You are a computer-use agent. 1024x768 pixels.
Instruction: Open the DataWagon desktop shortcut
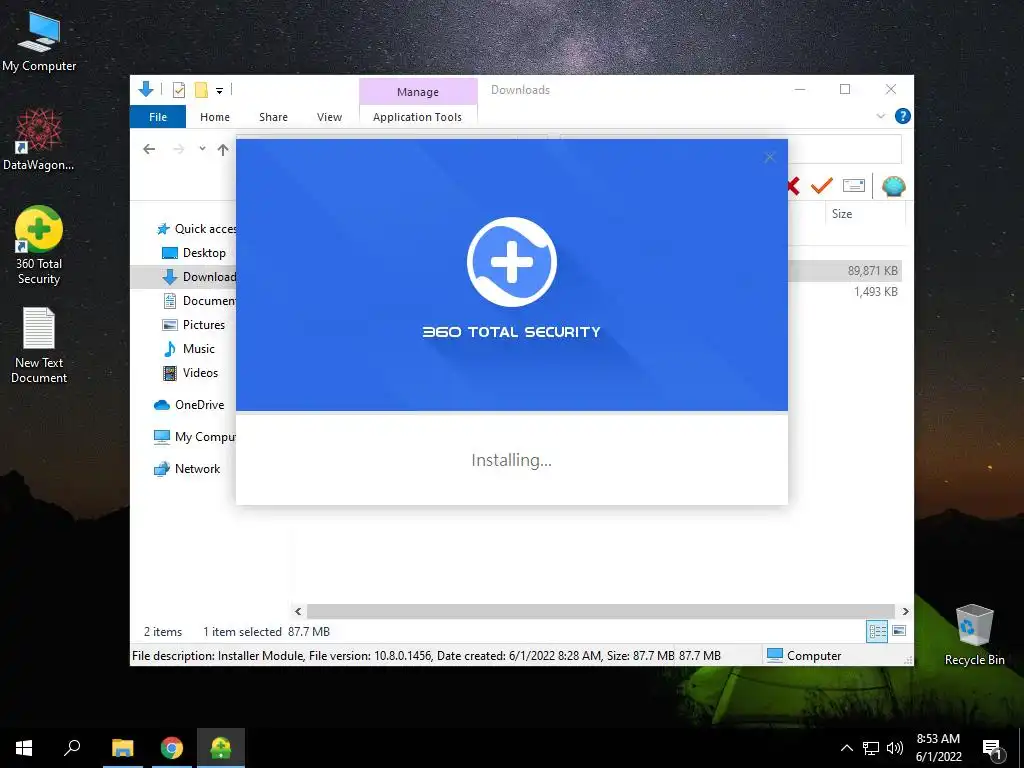click(39, 139)
